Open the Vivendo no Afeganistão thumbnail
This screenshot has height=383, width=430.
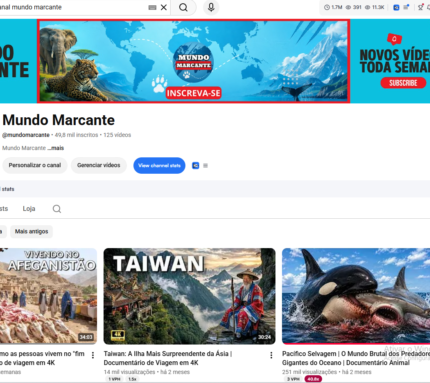pyautogui.click(x=48, y=296)
